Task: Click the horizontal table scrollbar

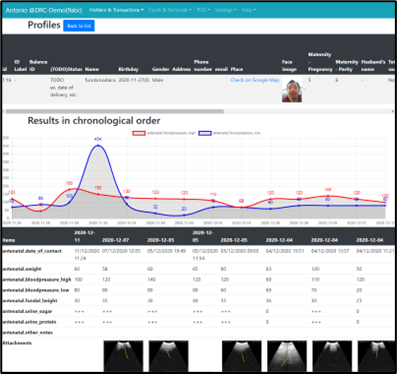Action: pyautogui.click(x=115, y=111)
